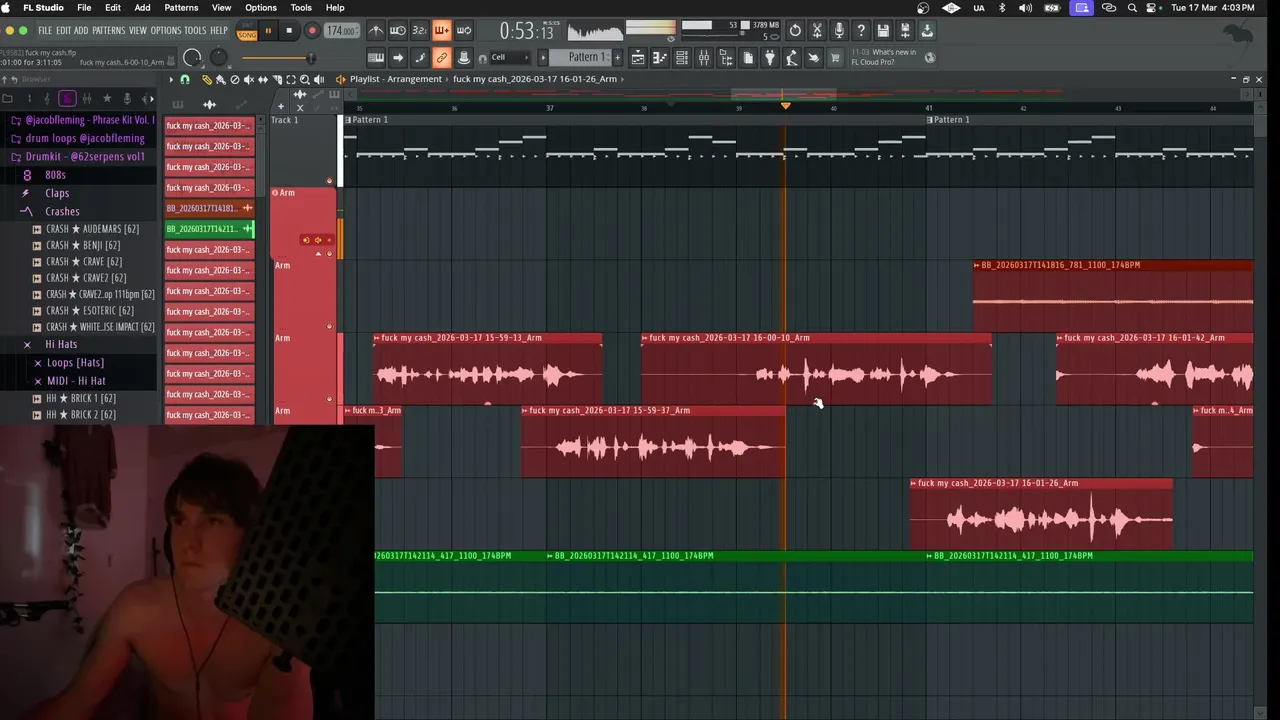Click the red record button
The height and width of the screenshot is (720, 1280).
point(311,31)
